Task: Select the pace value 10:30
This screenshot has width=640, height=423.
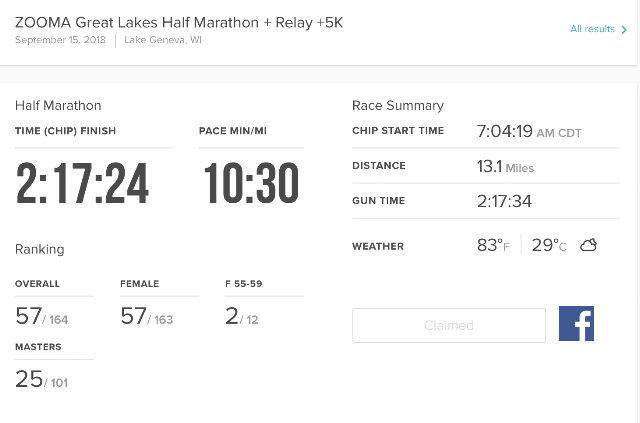Action: 251,183
